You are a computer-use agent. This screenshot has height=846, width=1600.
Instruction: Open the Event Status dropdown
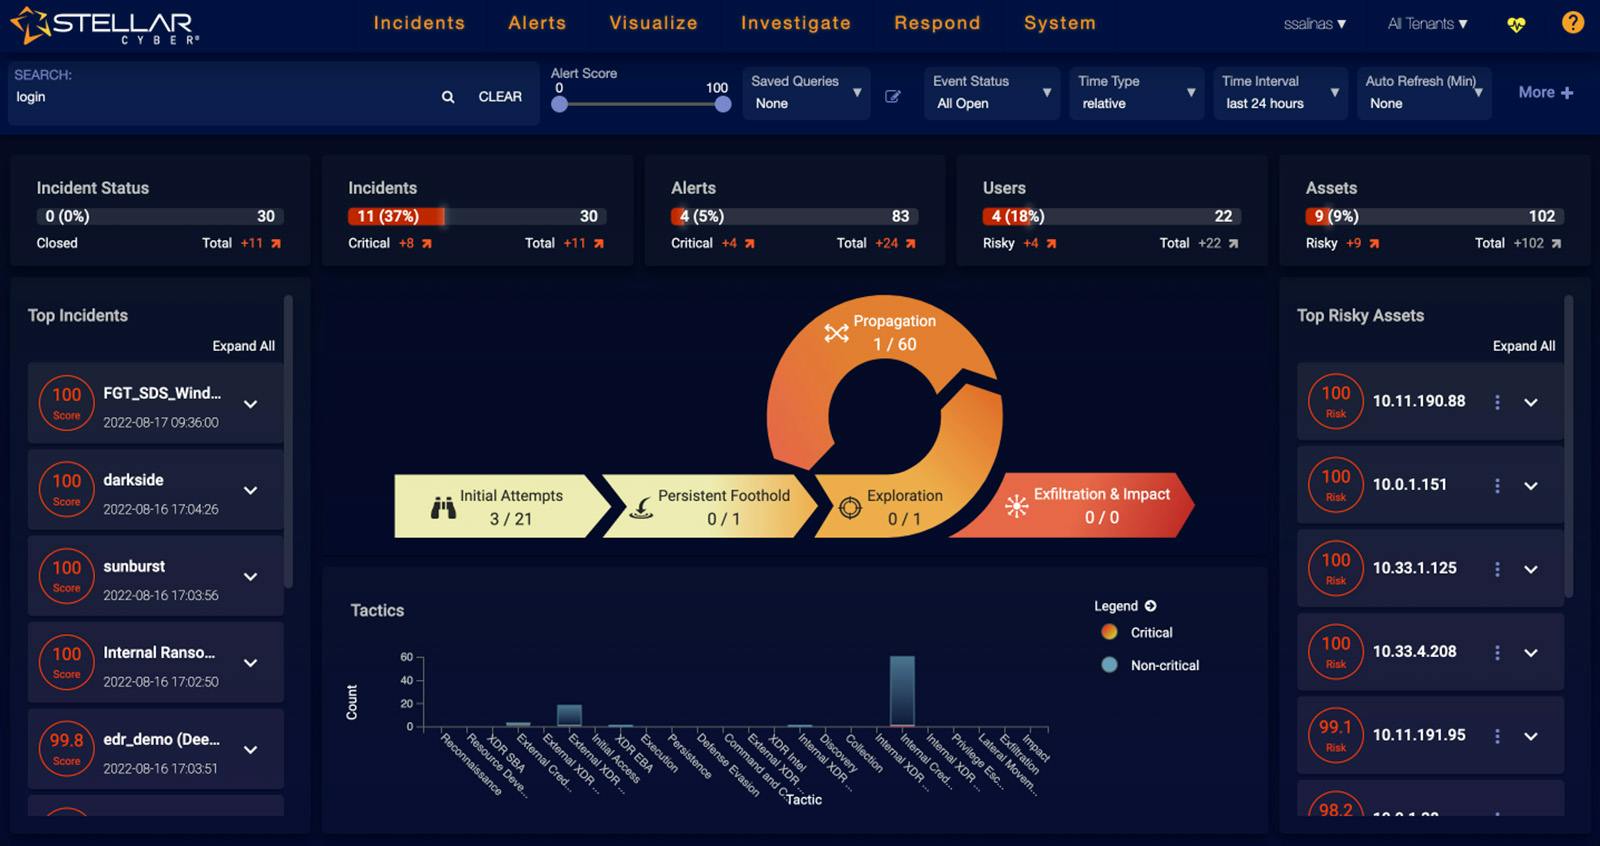(991, 93)
